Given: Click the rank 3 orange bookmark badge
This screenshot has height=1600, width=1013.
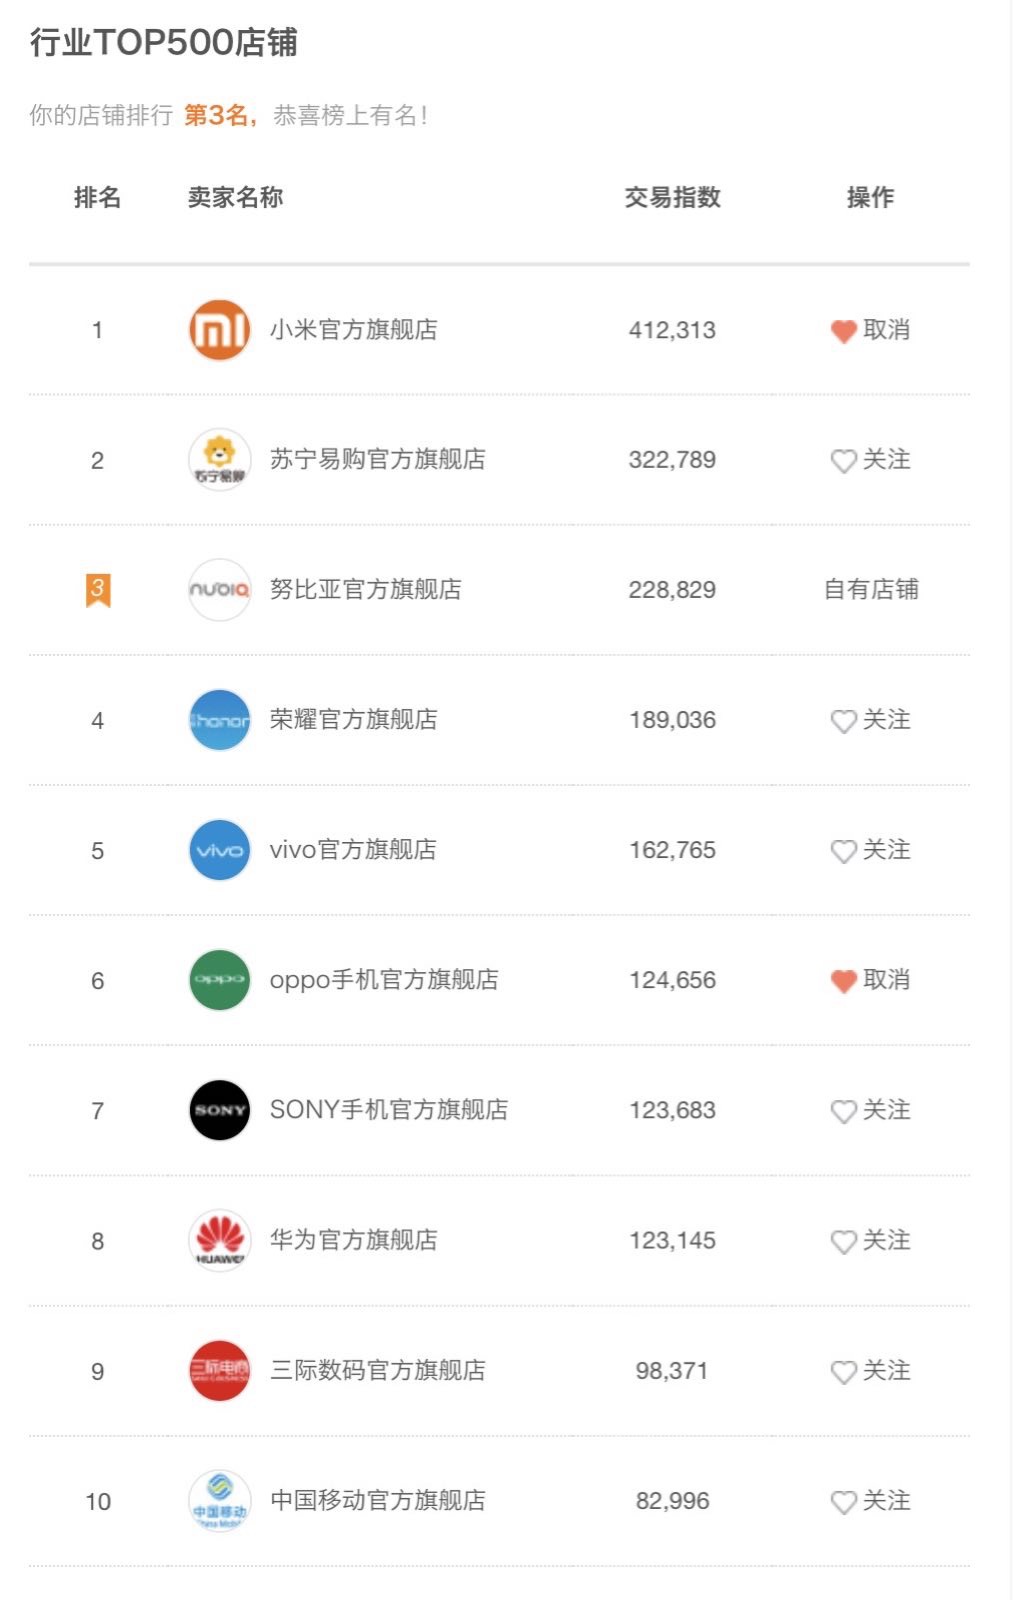Looking at the screenshot, I should (x=97, y=590).
